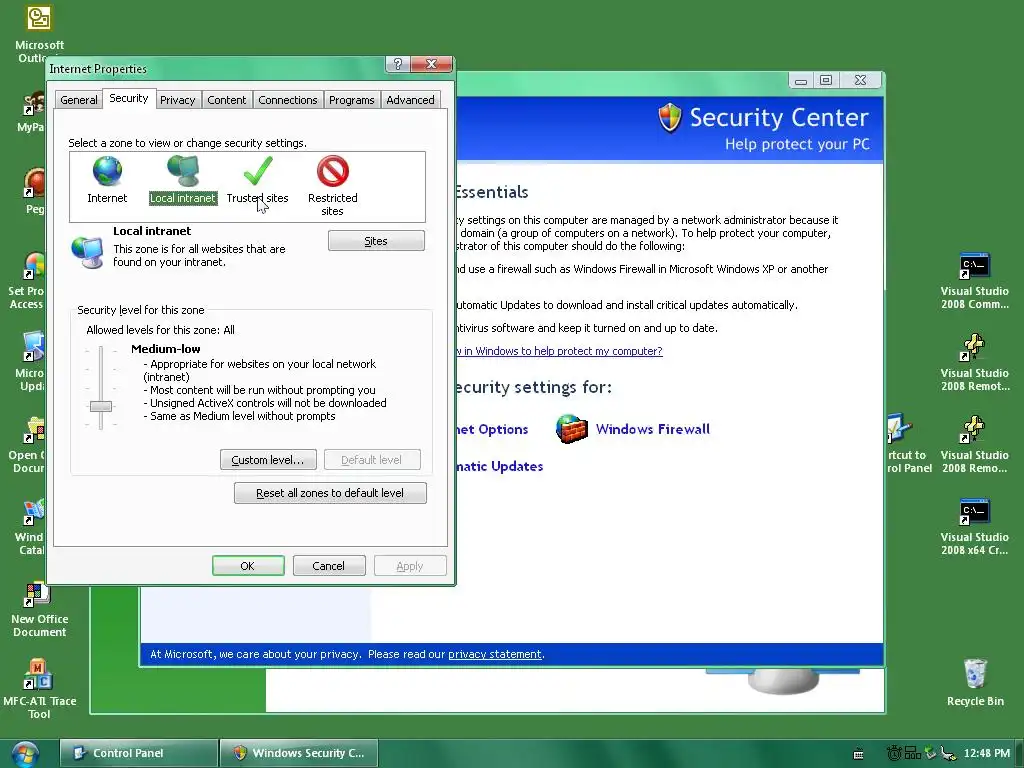The image size is (1024, 768).
Task: Open the Visual Studio 2008 Command Prompt shortcut
Action: [x=974, y=281]
